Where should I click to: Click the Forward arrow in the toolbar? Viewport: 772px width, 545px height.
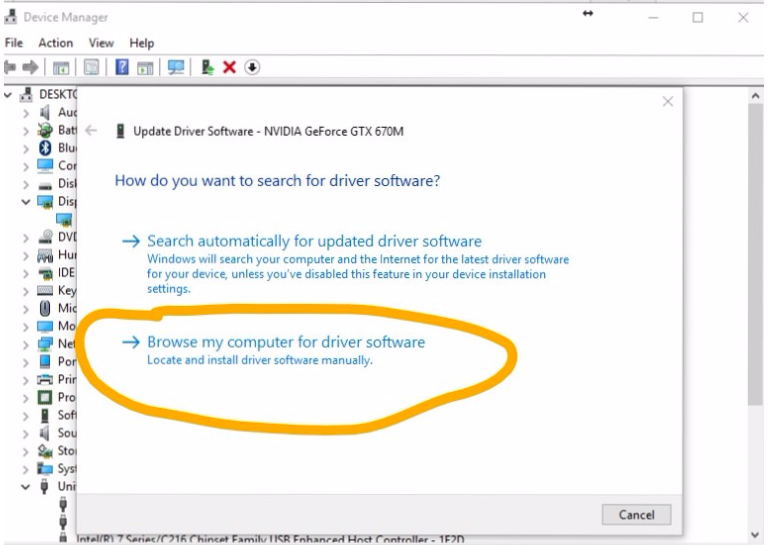(x=30, y=67)
